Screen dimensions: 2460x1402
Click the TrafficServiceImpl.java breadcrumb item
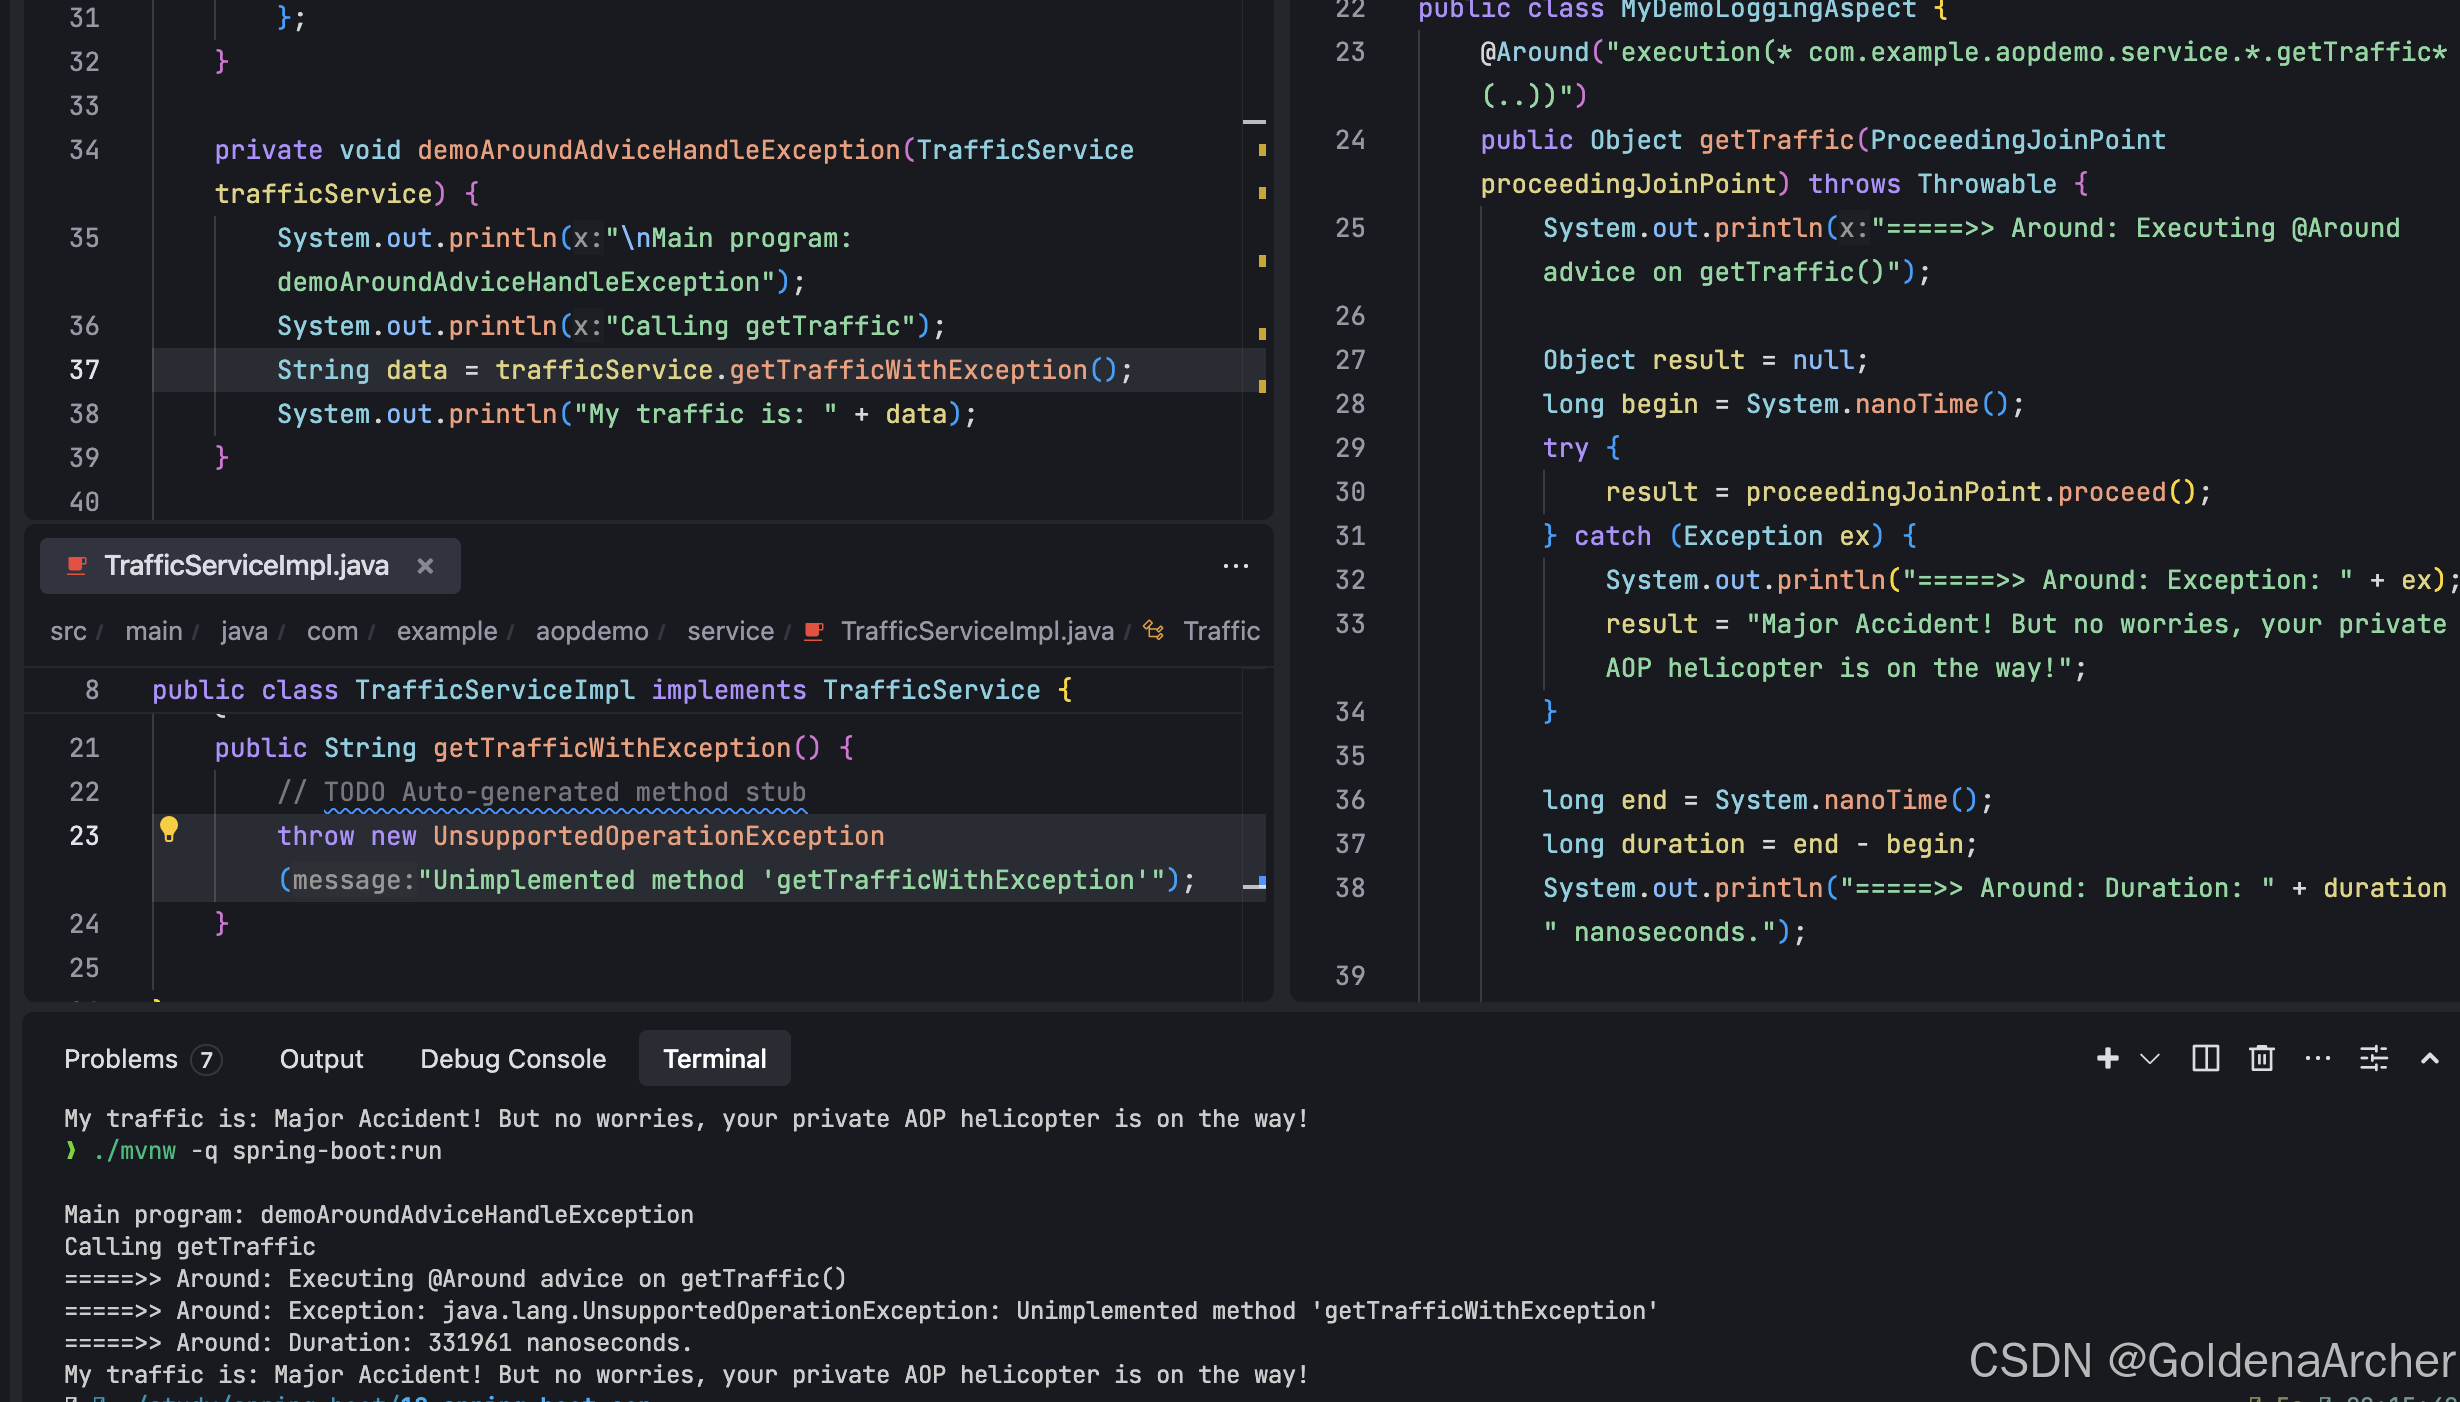tap(976, 631)
